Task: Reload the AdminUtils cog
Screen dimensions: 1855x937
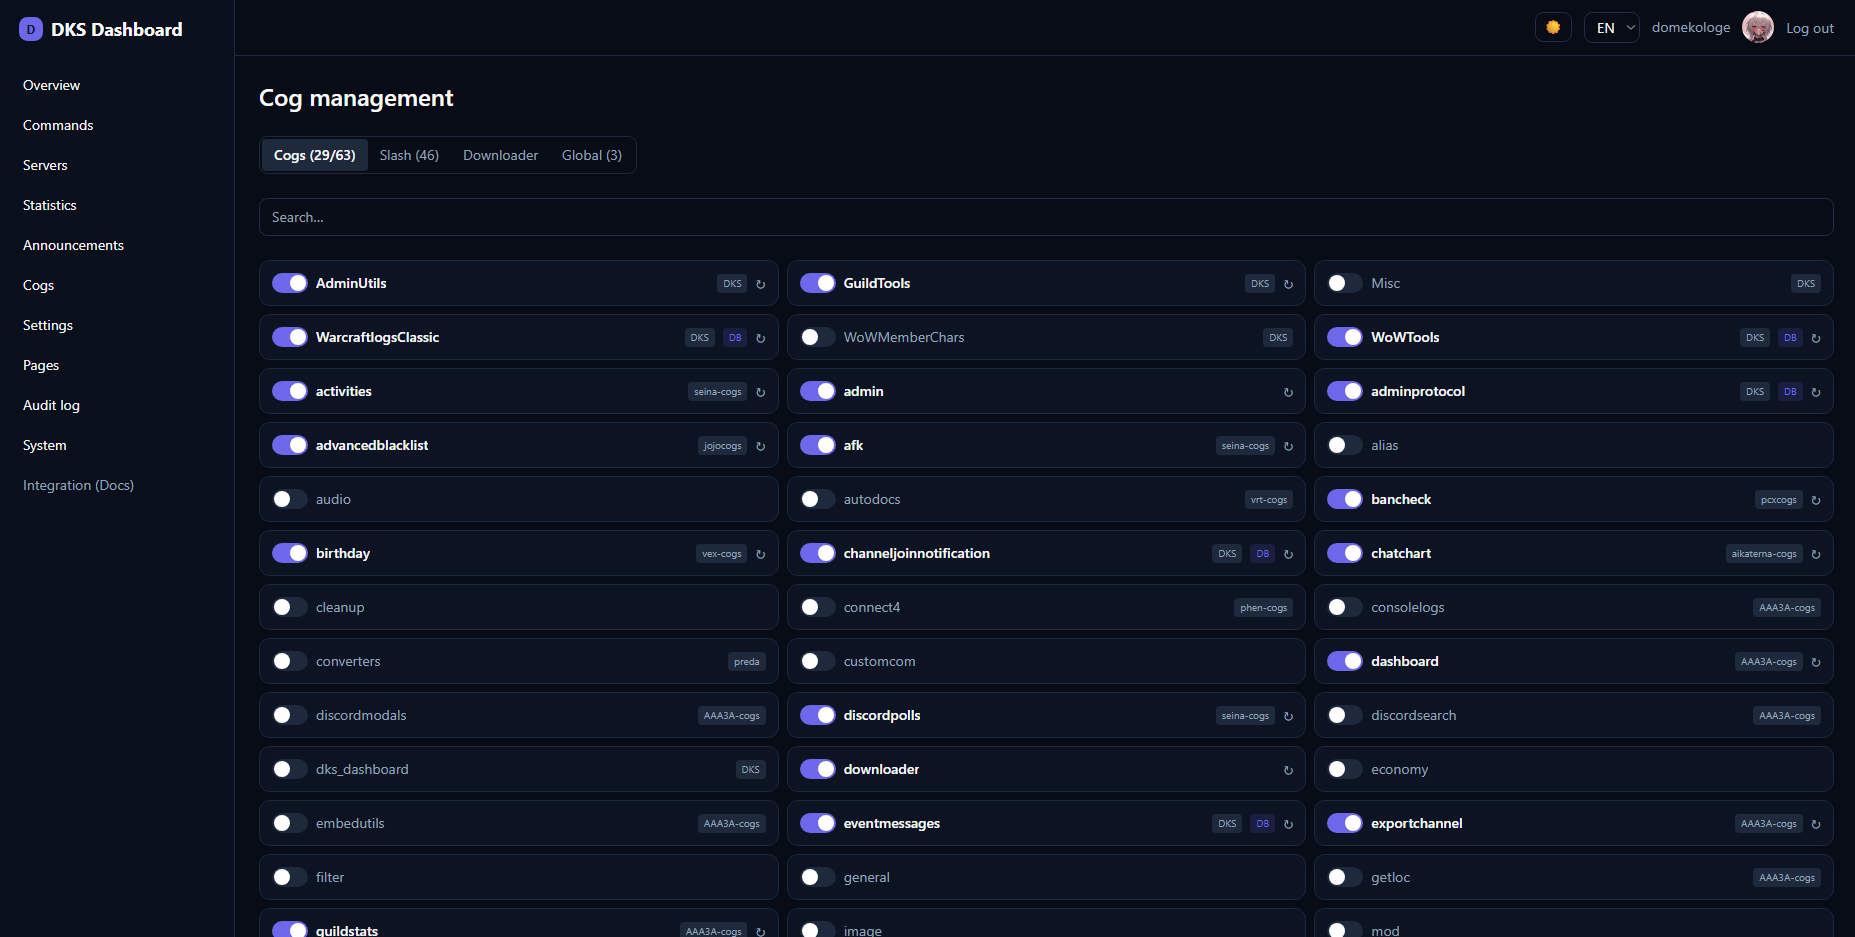Action: pyautogui.click(x=760, y=284)
